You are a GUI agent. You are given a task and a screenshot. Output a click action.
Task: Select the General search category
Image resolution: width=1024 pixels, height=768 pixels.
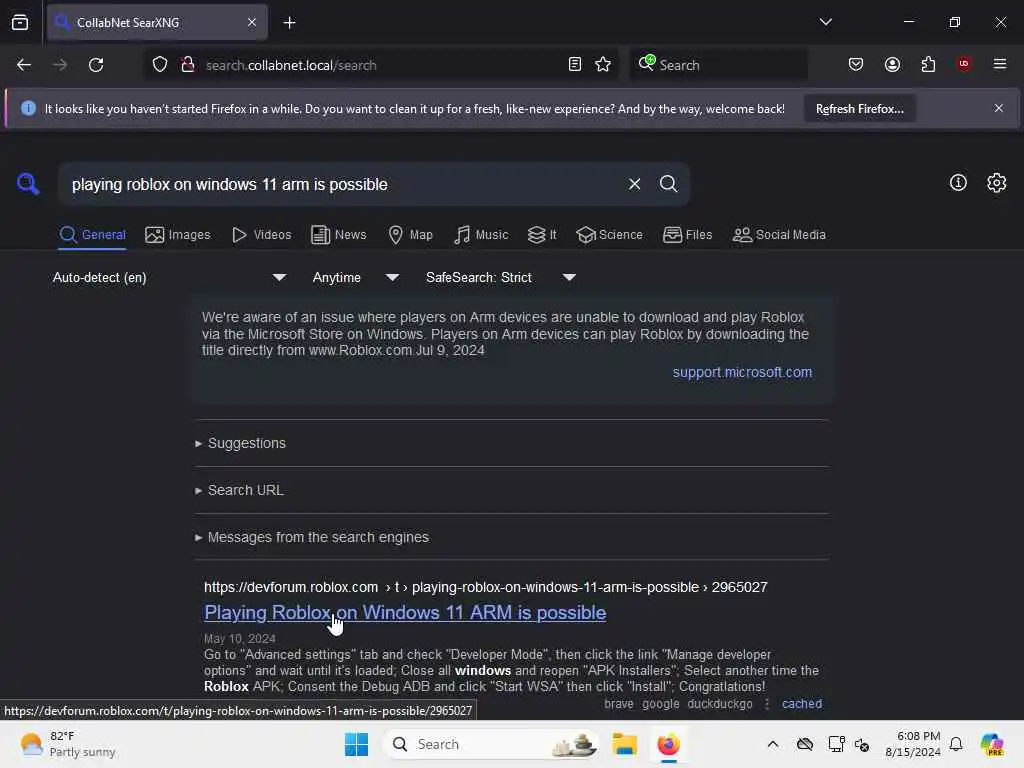92,235
